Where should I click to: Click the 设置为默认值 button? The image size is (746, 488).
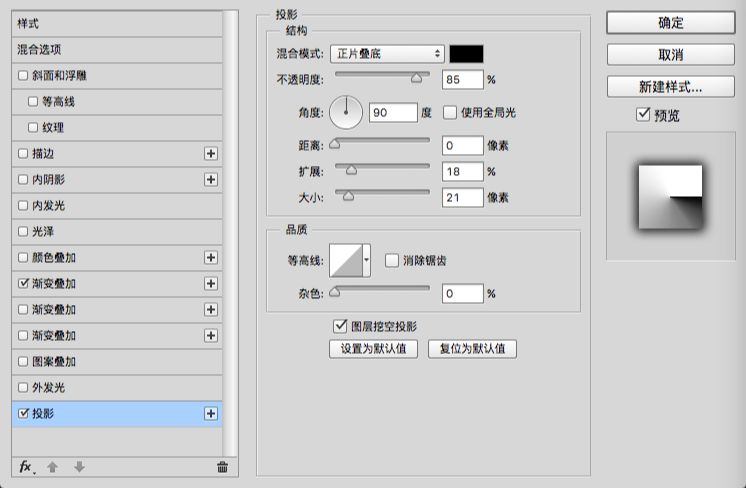click(x=373, y=349)
